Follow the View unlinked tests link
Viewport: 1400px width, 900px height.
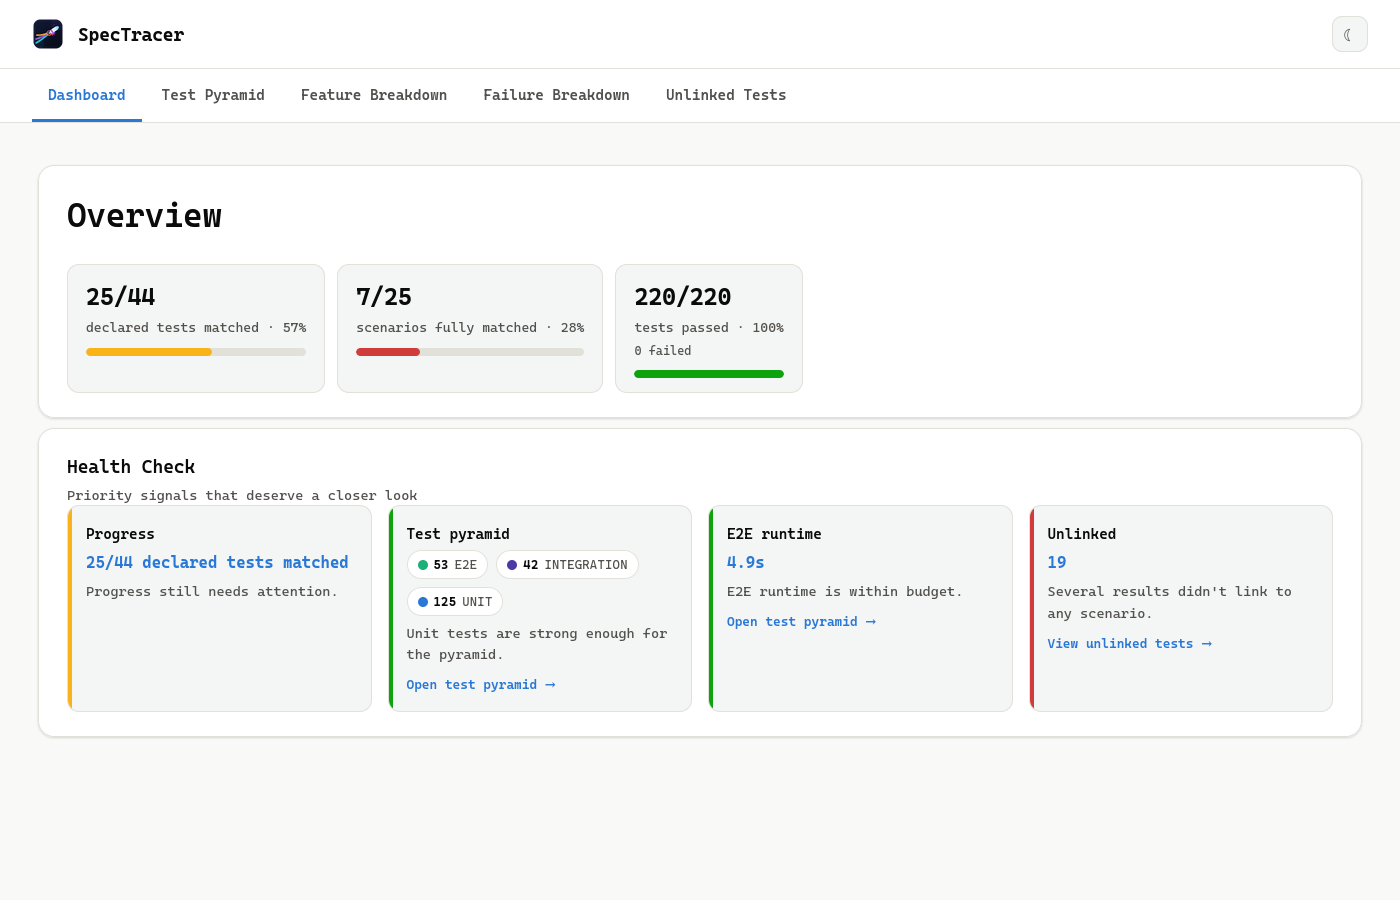coord(1130,644)
